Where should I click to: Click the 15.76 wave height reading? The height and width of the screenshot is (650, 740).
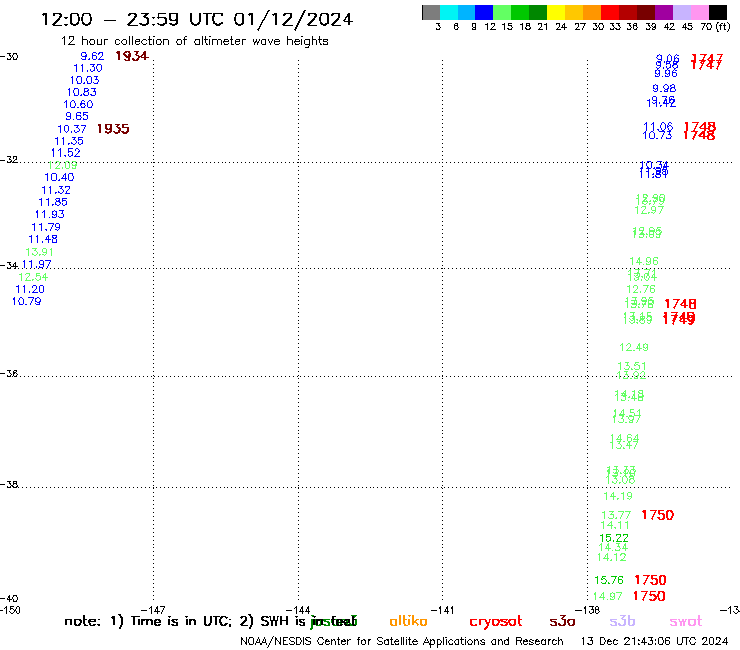[x=609, y=580]
